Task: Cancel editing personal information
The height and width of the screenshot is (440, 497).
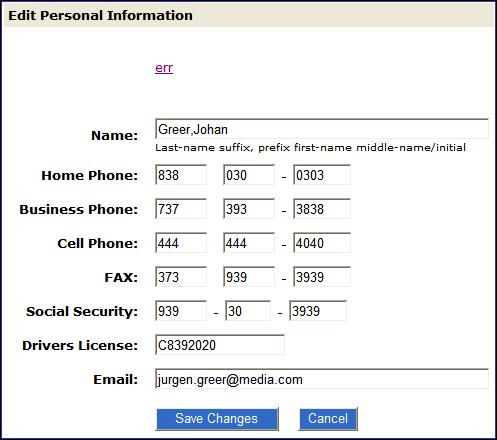Action: 328,419
